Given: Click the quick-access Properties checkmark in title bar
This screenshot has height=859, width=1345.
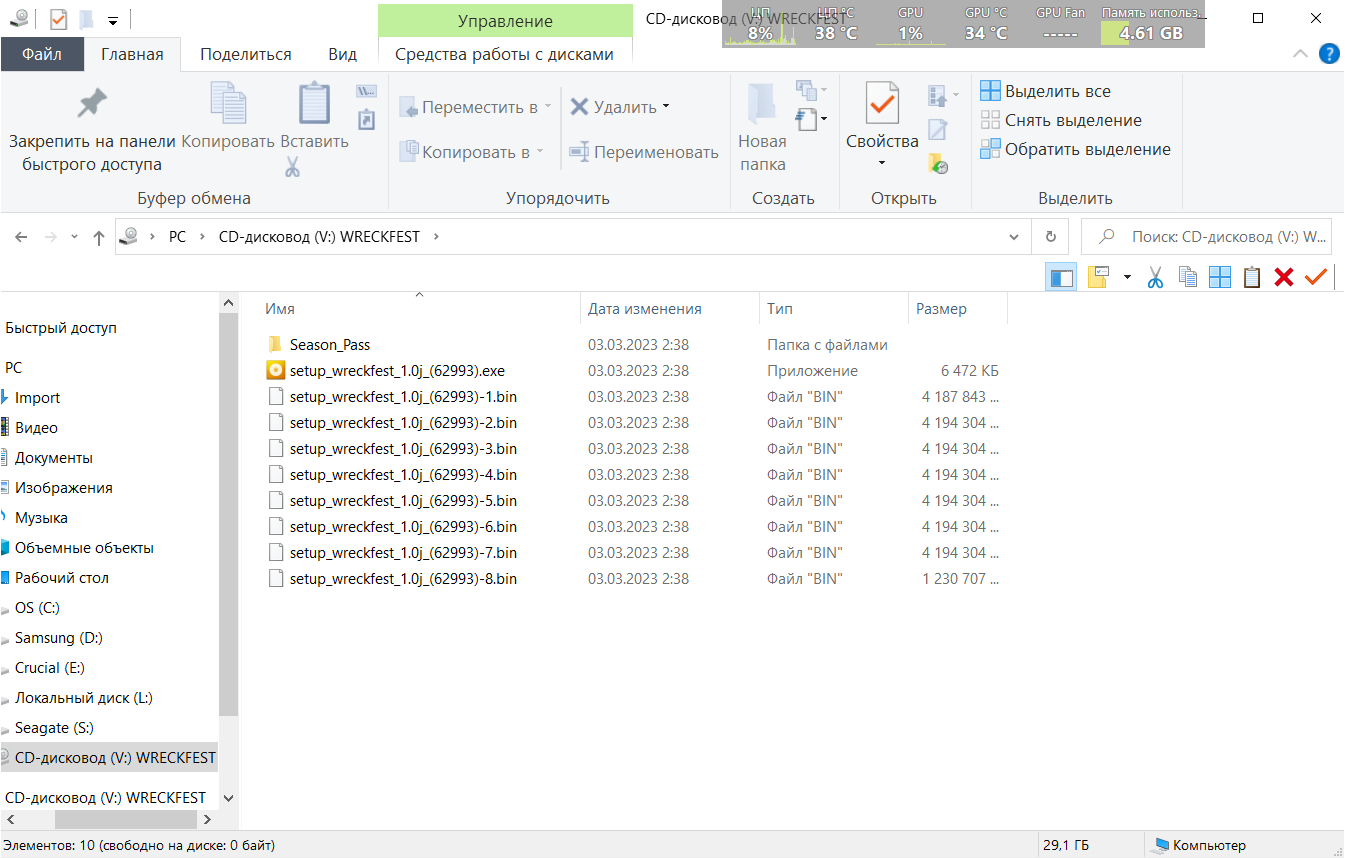Looking at the screenshot, I should 57,18.
